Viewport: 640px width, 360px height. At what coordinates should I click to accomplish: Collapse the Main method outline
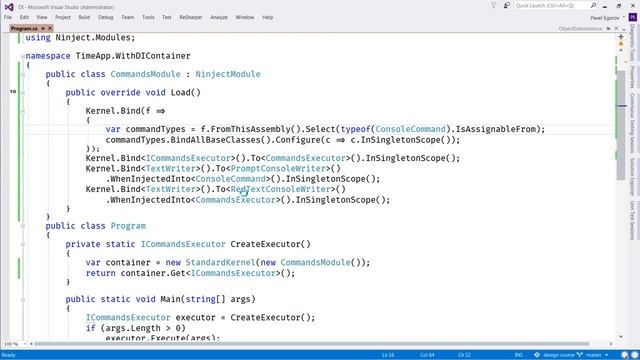click(x=23, y=300)
